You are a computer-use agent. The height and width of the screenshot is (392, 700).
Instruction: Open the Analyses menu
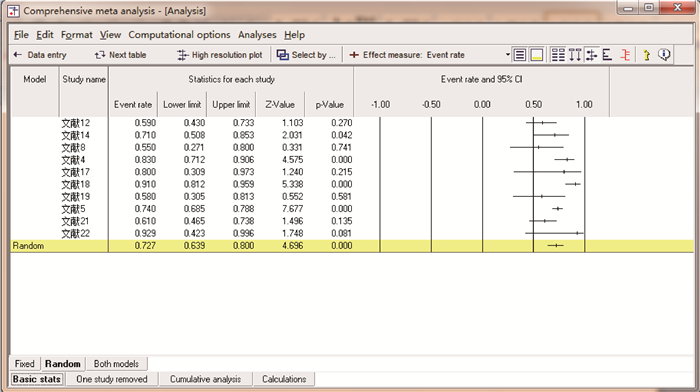point(257,35)
